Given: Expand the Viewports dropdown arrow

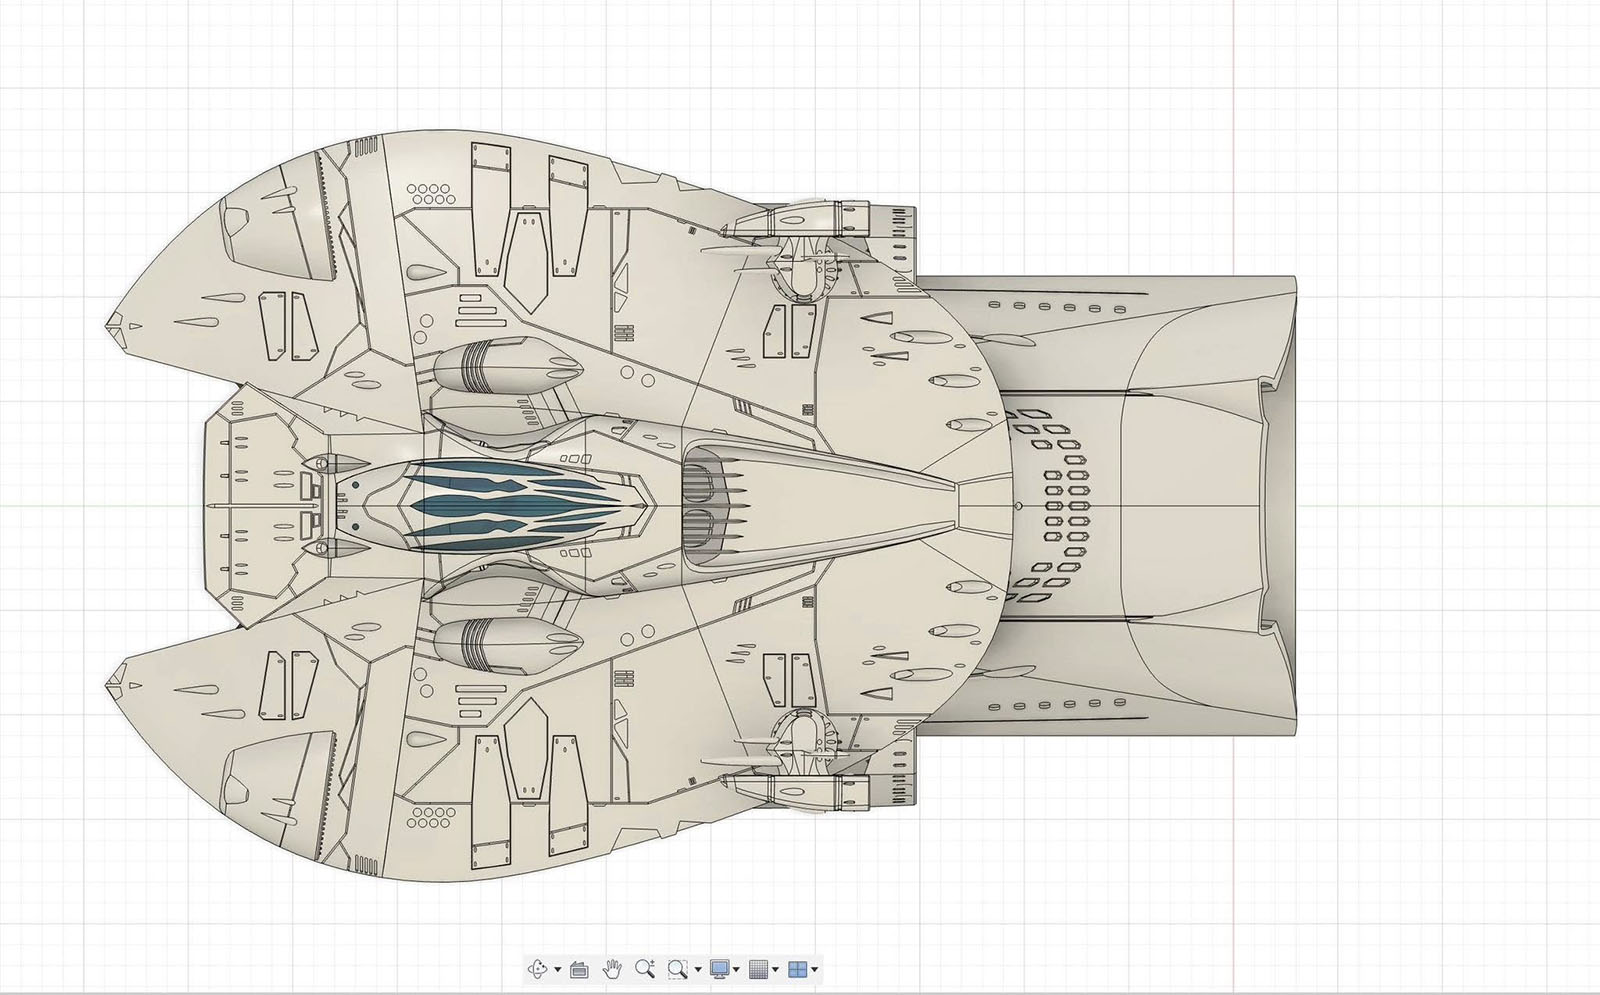Looking at the screenshot, I should [x=815, y=969].
